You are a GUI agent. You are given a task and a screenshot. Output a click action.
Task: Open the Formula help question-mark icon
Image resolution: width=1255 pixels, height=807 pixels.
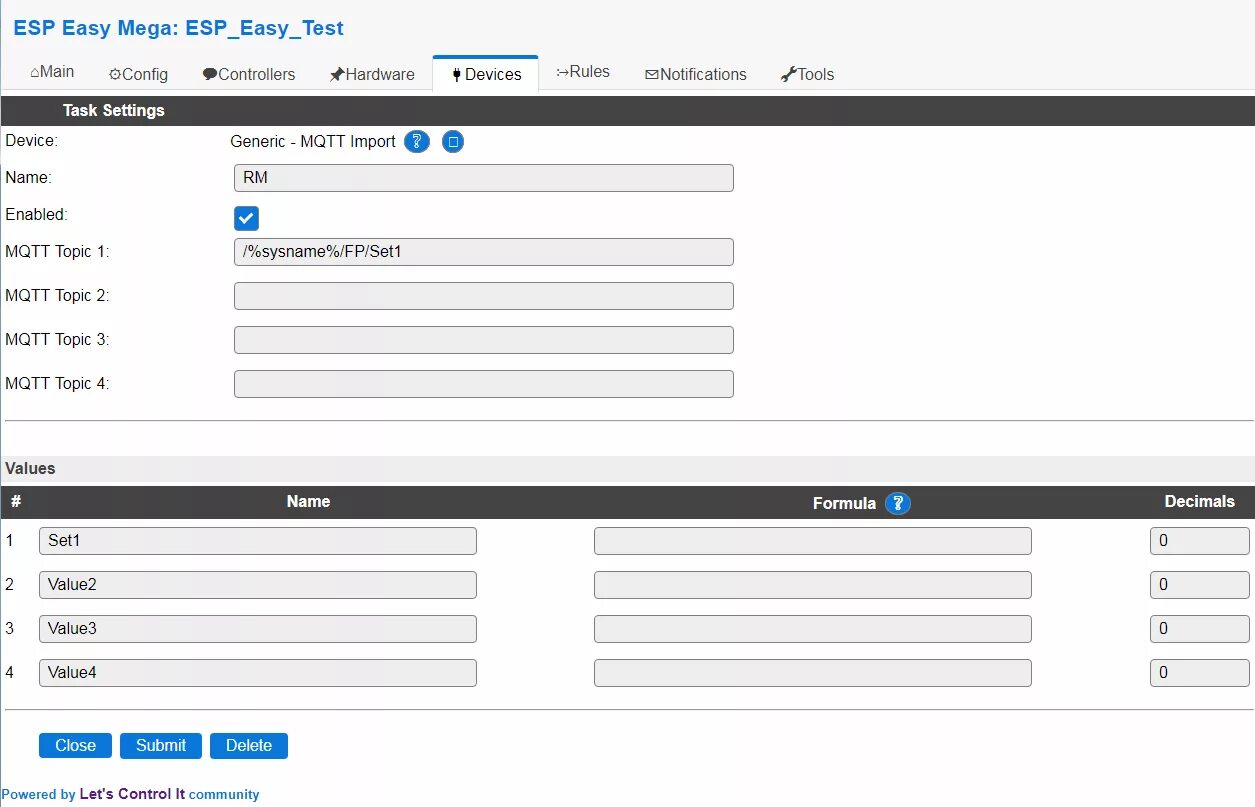pos(898,503)
